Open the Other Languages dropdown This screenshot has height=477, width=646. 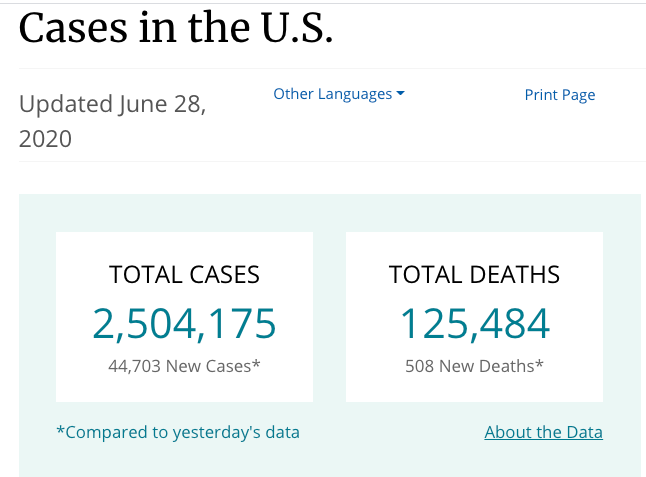[332, 94]
